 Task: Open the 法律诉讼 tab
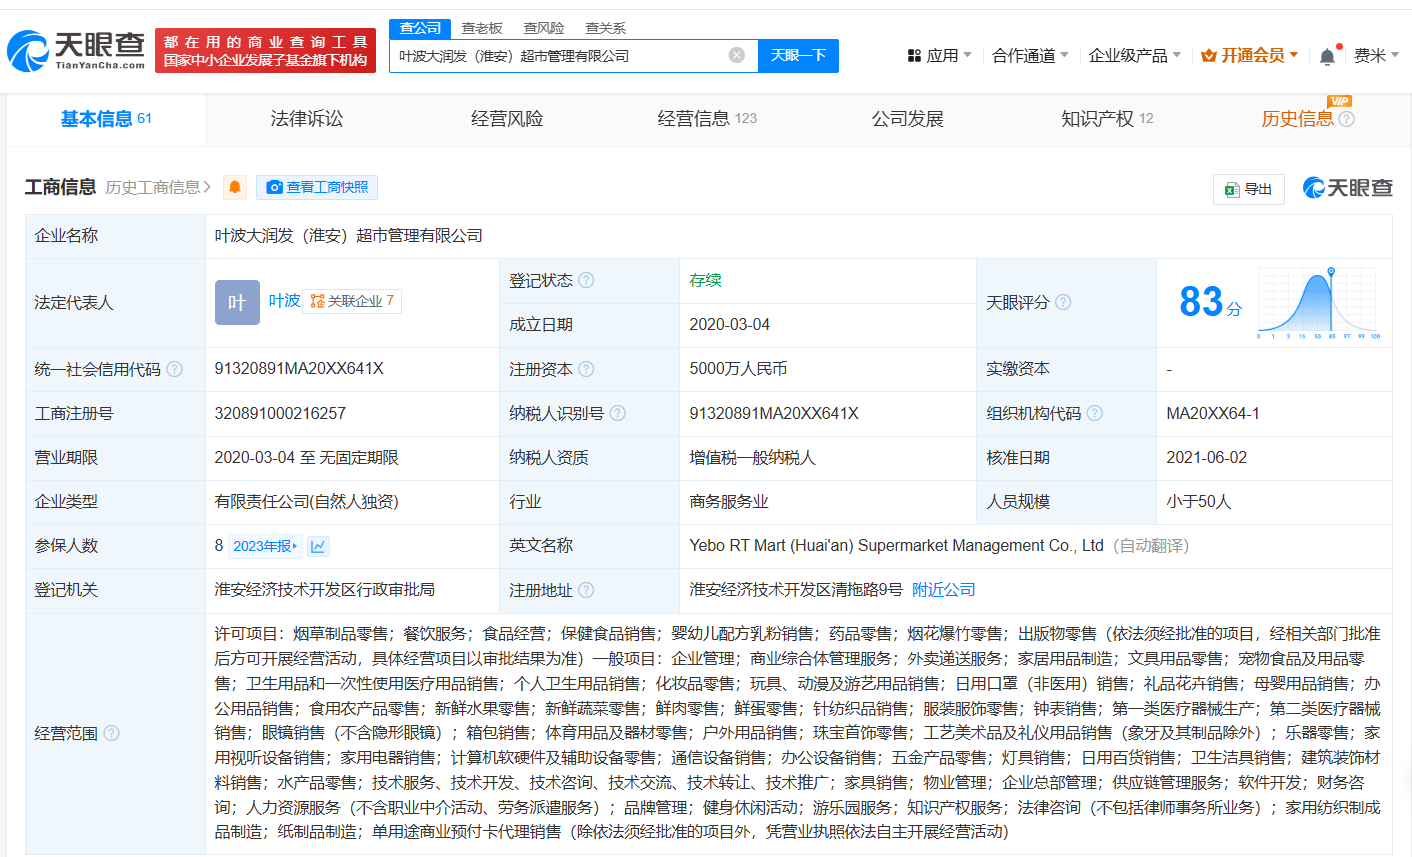click(x=307, y=119)
